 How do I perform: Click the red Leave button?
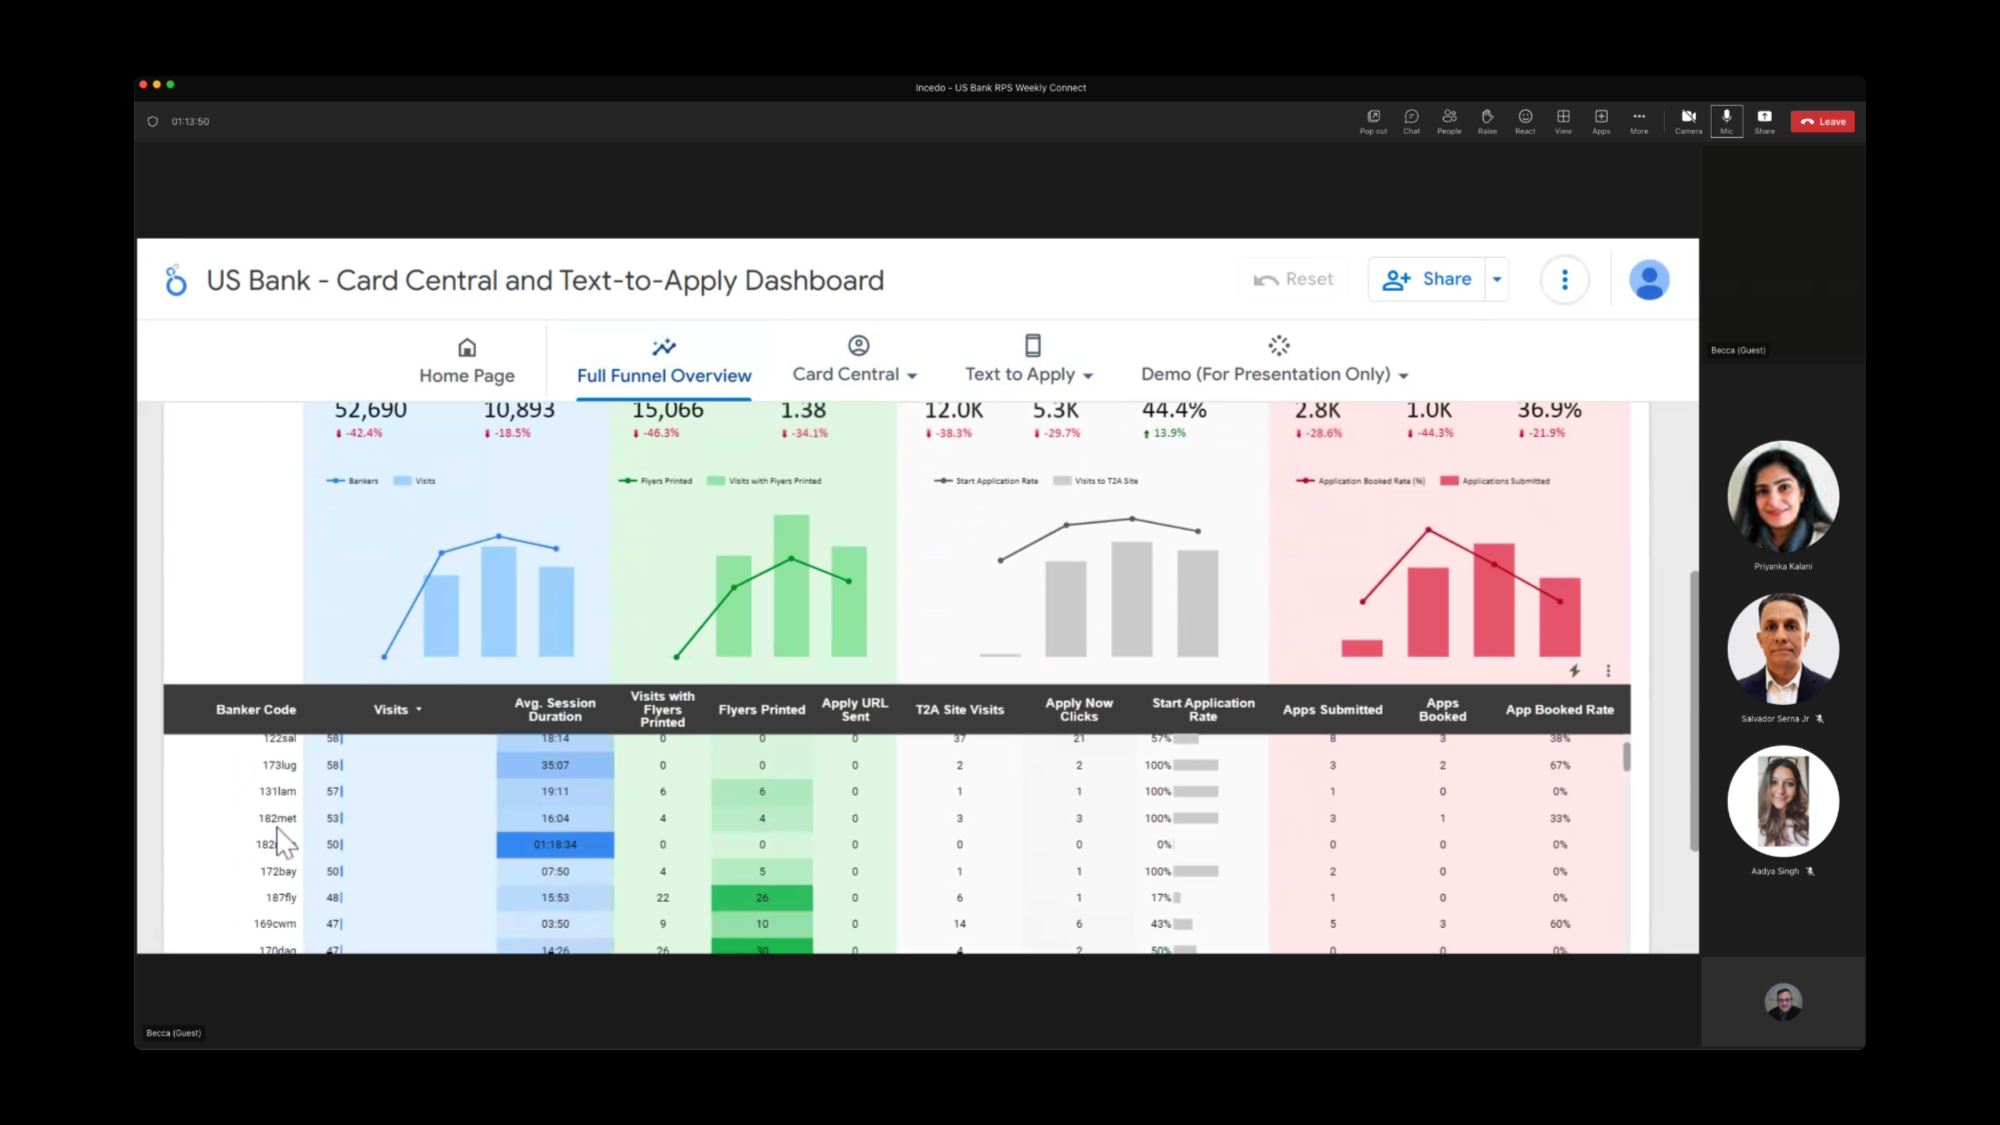(1822, 121)
